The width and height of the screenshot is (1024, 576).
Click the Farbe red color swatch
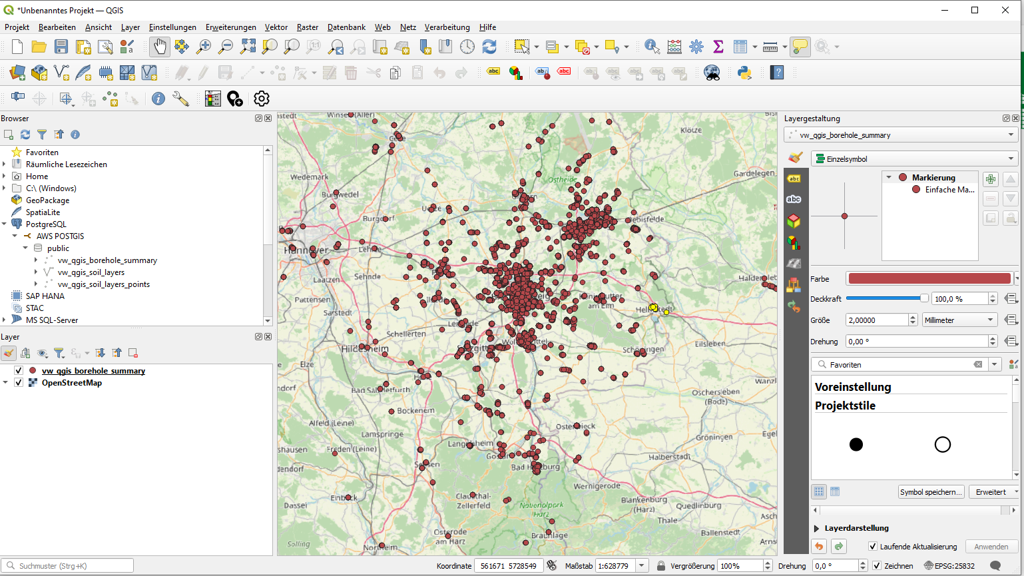(x=929, y=279)
